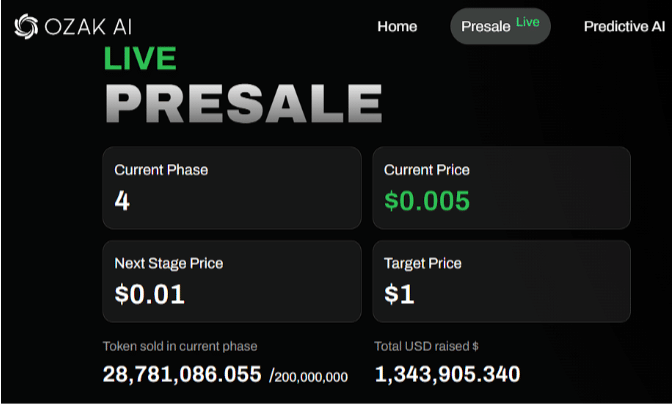Select the Current Price label
The height and width of the screenshot is (405, 672).
click(427, 170)
